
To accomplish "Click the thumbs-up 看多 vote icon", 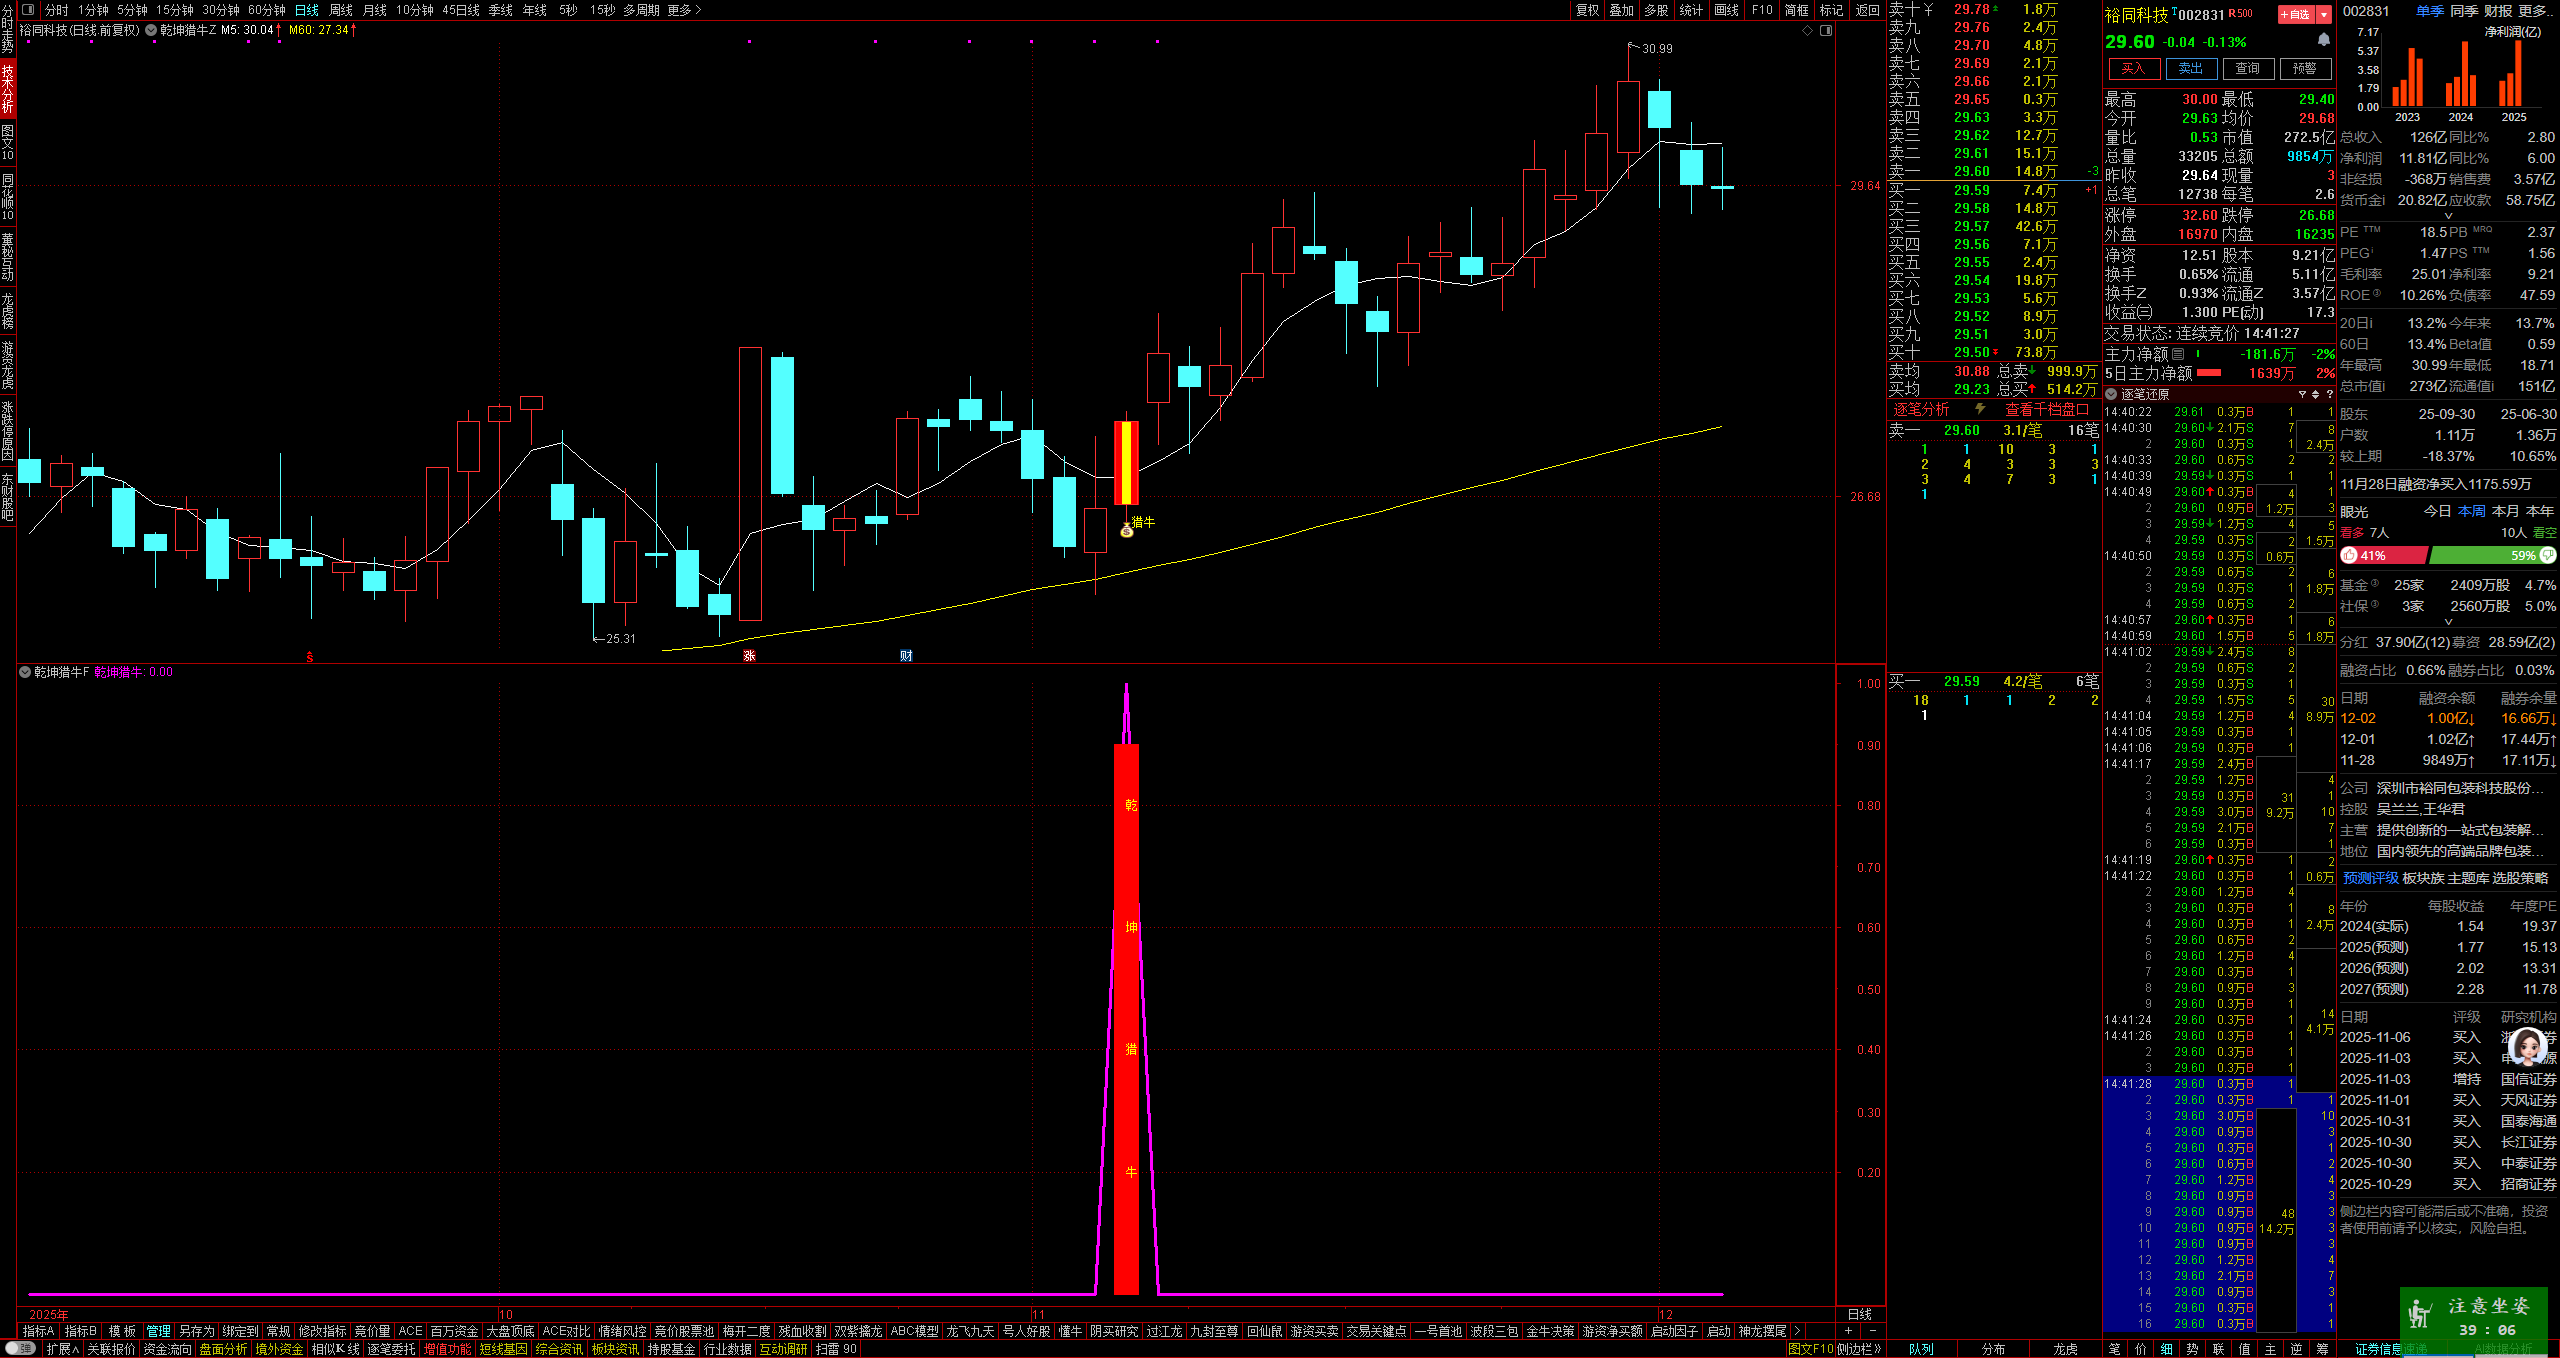I will point(2349,555).
